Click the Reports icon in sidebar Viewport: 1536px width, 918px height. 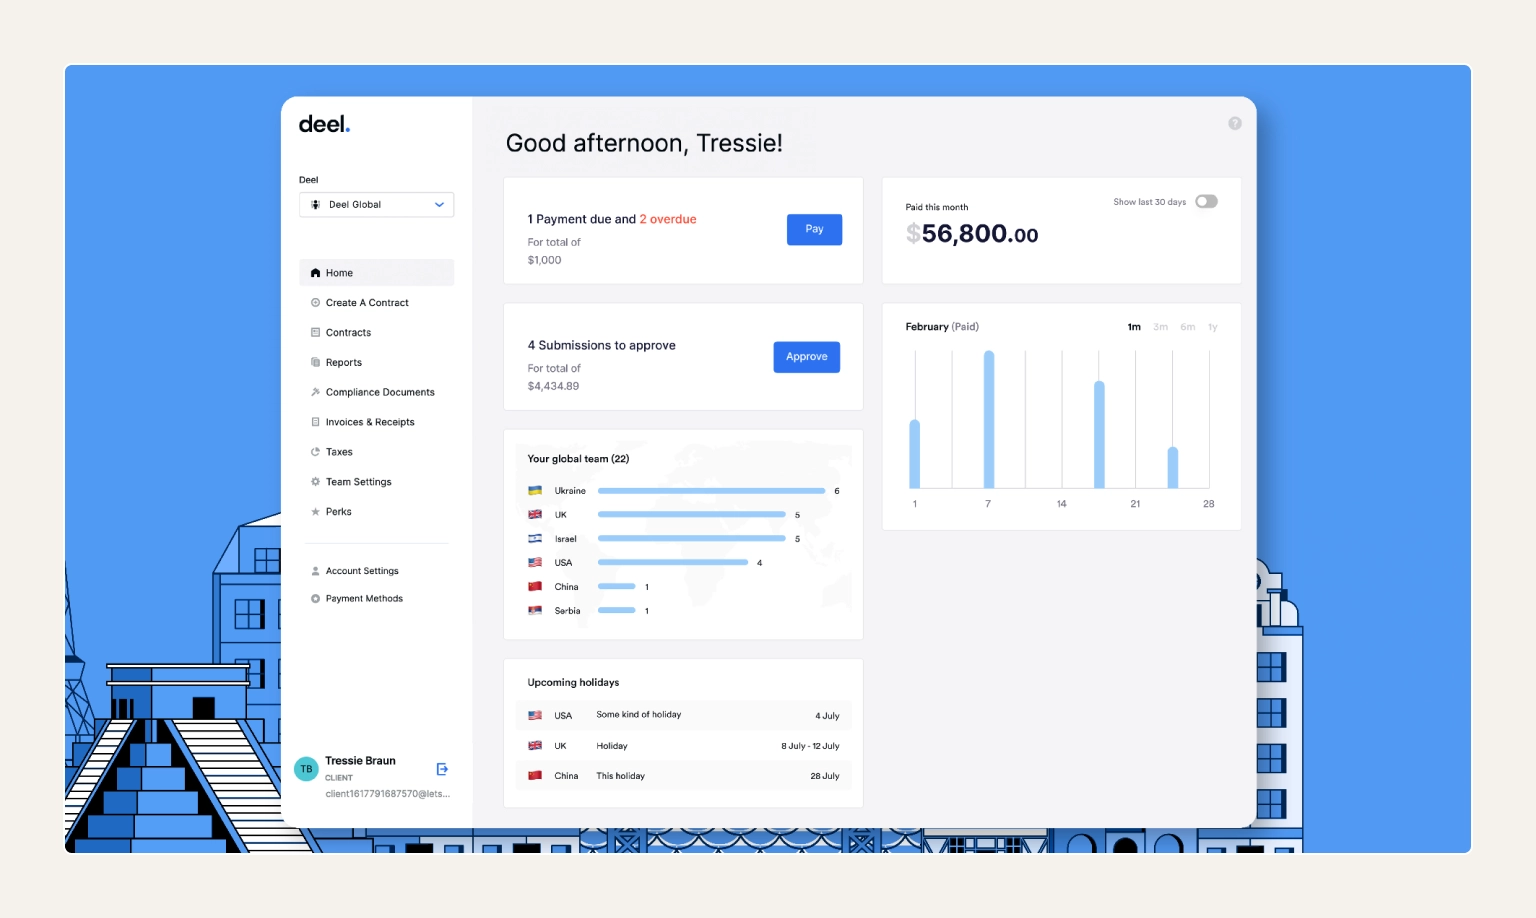pos(315,363)
